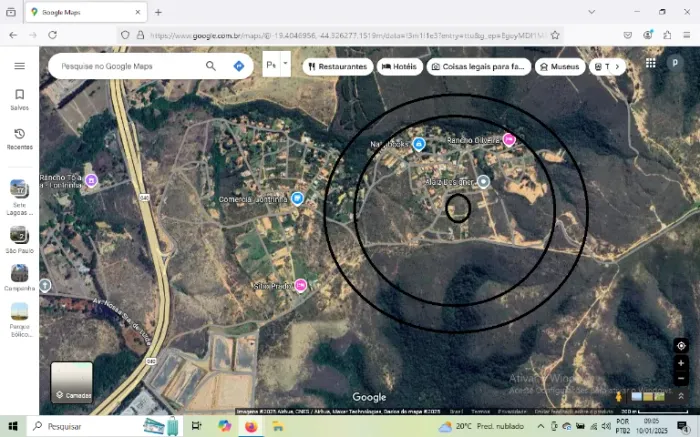Open the volume control in tray

pyautogui.click(x=606, y=426)
